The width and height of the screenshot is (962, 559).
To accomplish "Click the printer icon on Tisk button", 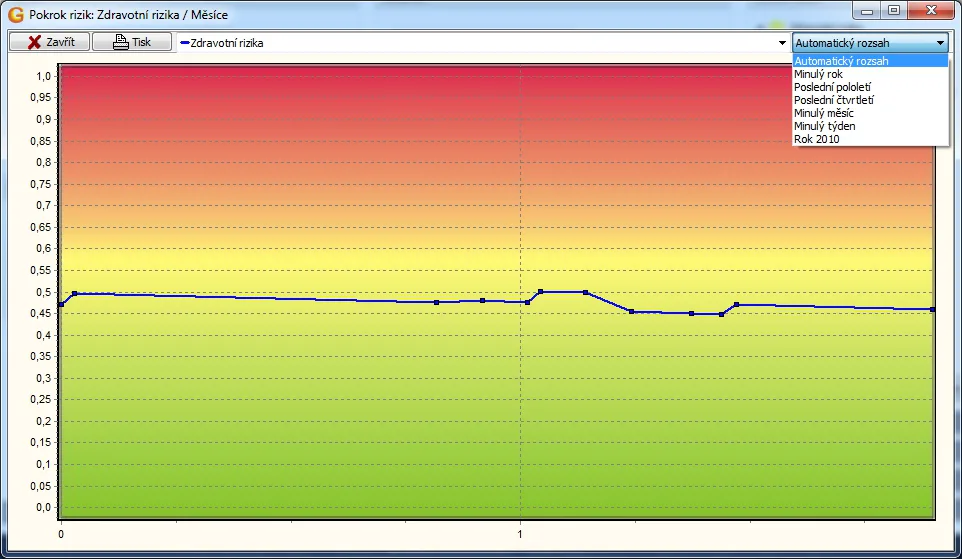I will [x=121, y=42].
